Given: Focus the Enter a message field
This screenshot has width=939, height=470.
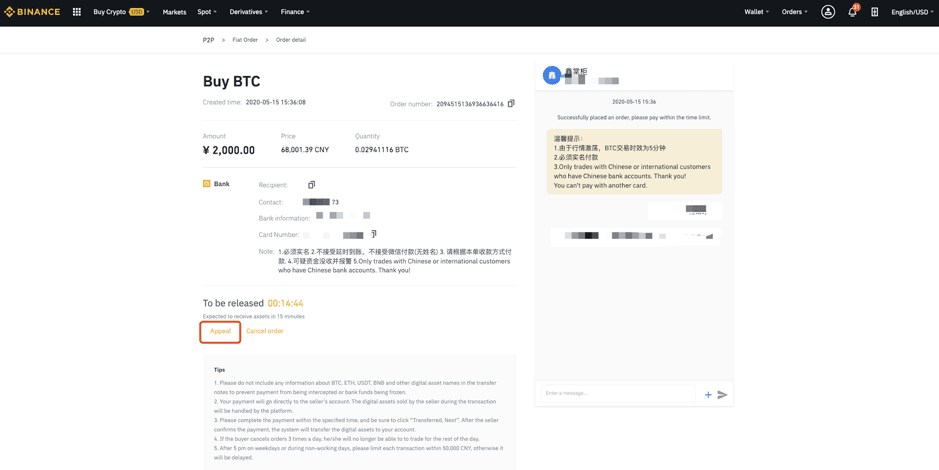Looking at the screenshot, I should tap(618, 393).
